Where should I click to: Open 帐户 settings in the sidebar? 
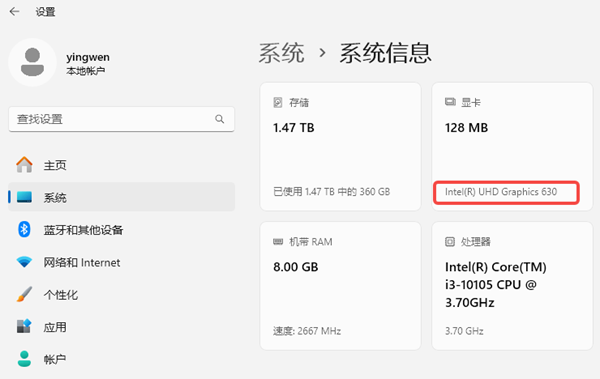tap(121, 359)
